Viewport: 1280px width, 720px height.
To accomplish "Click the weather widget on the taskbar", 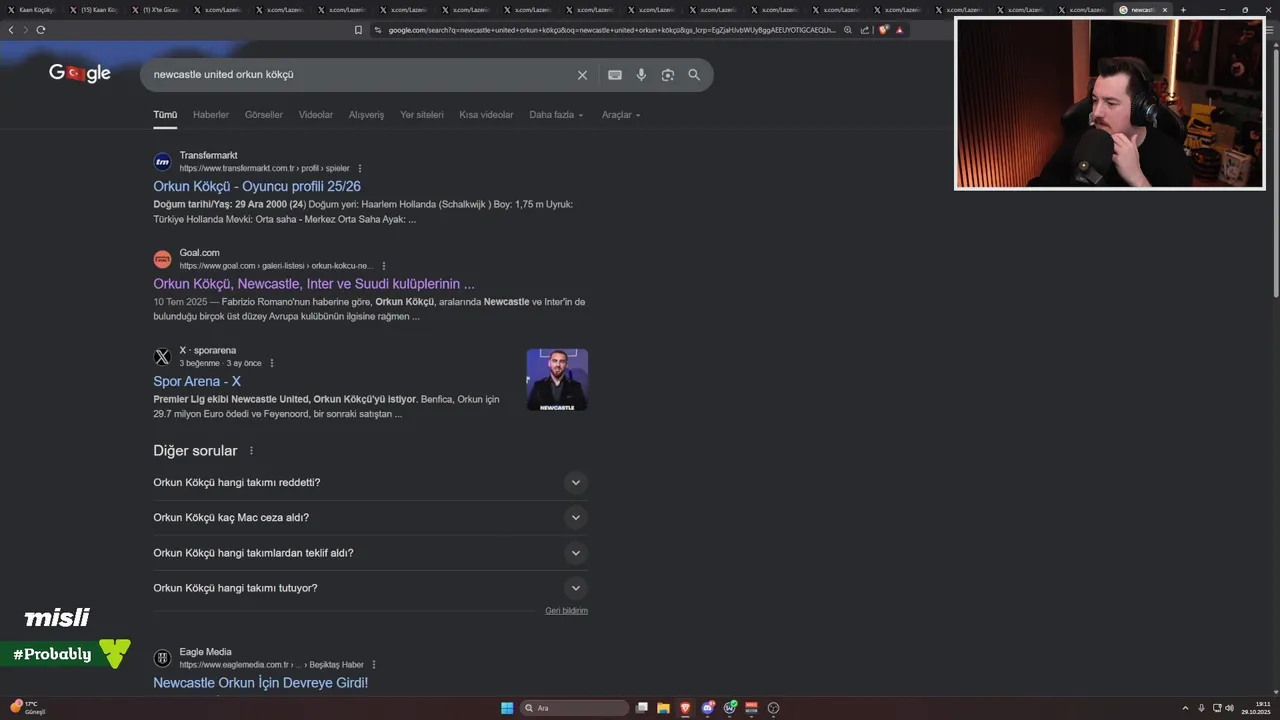I will 28,708.
